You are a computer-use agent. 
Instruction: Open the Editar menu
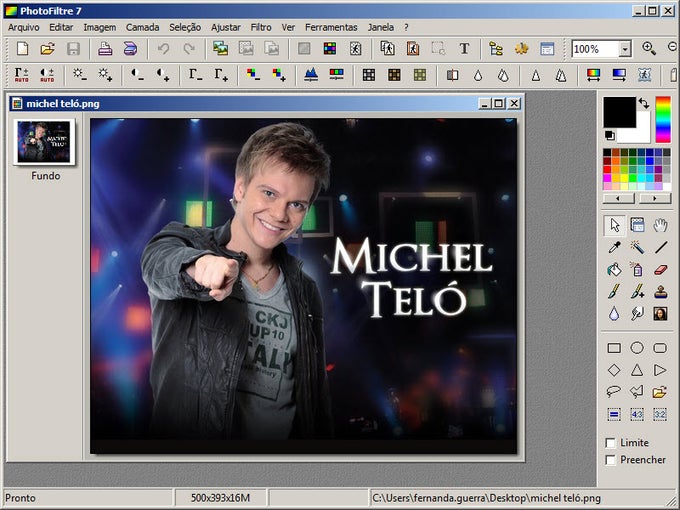click(x=61, y=27)
